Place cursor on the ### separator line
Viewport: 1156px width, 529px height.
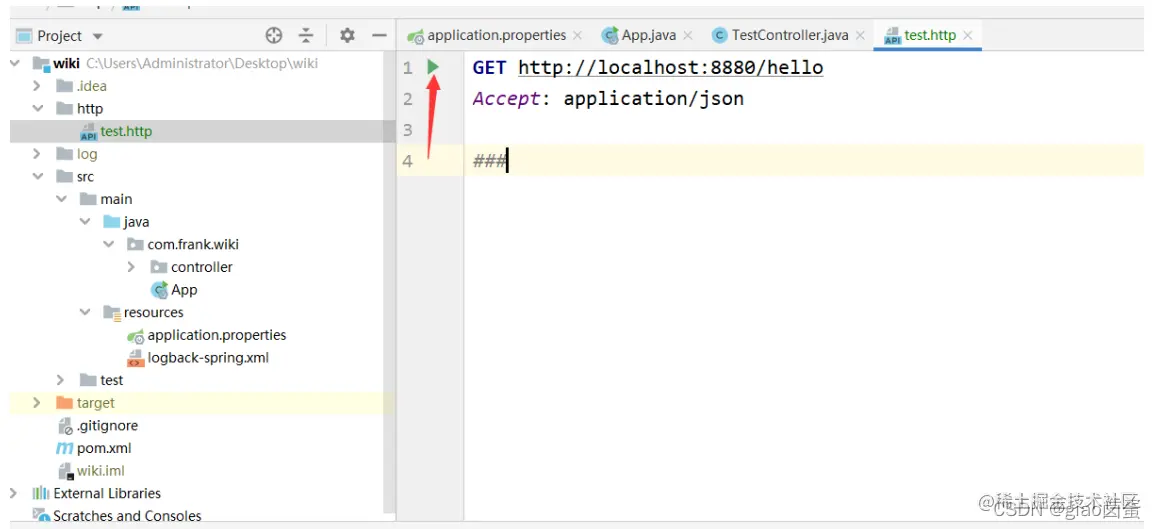click(490, 161)
